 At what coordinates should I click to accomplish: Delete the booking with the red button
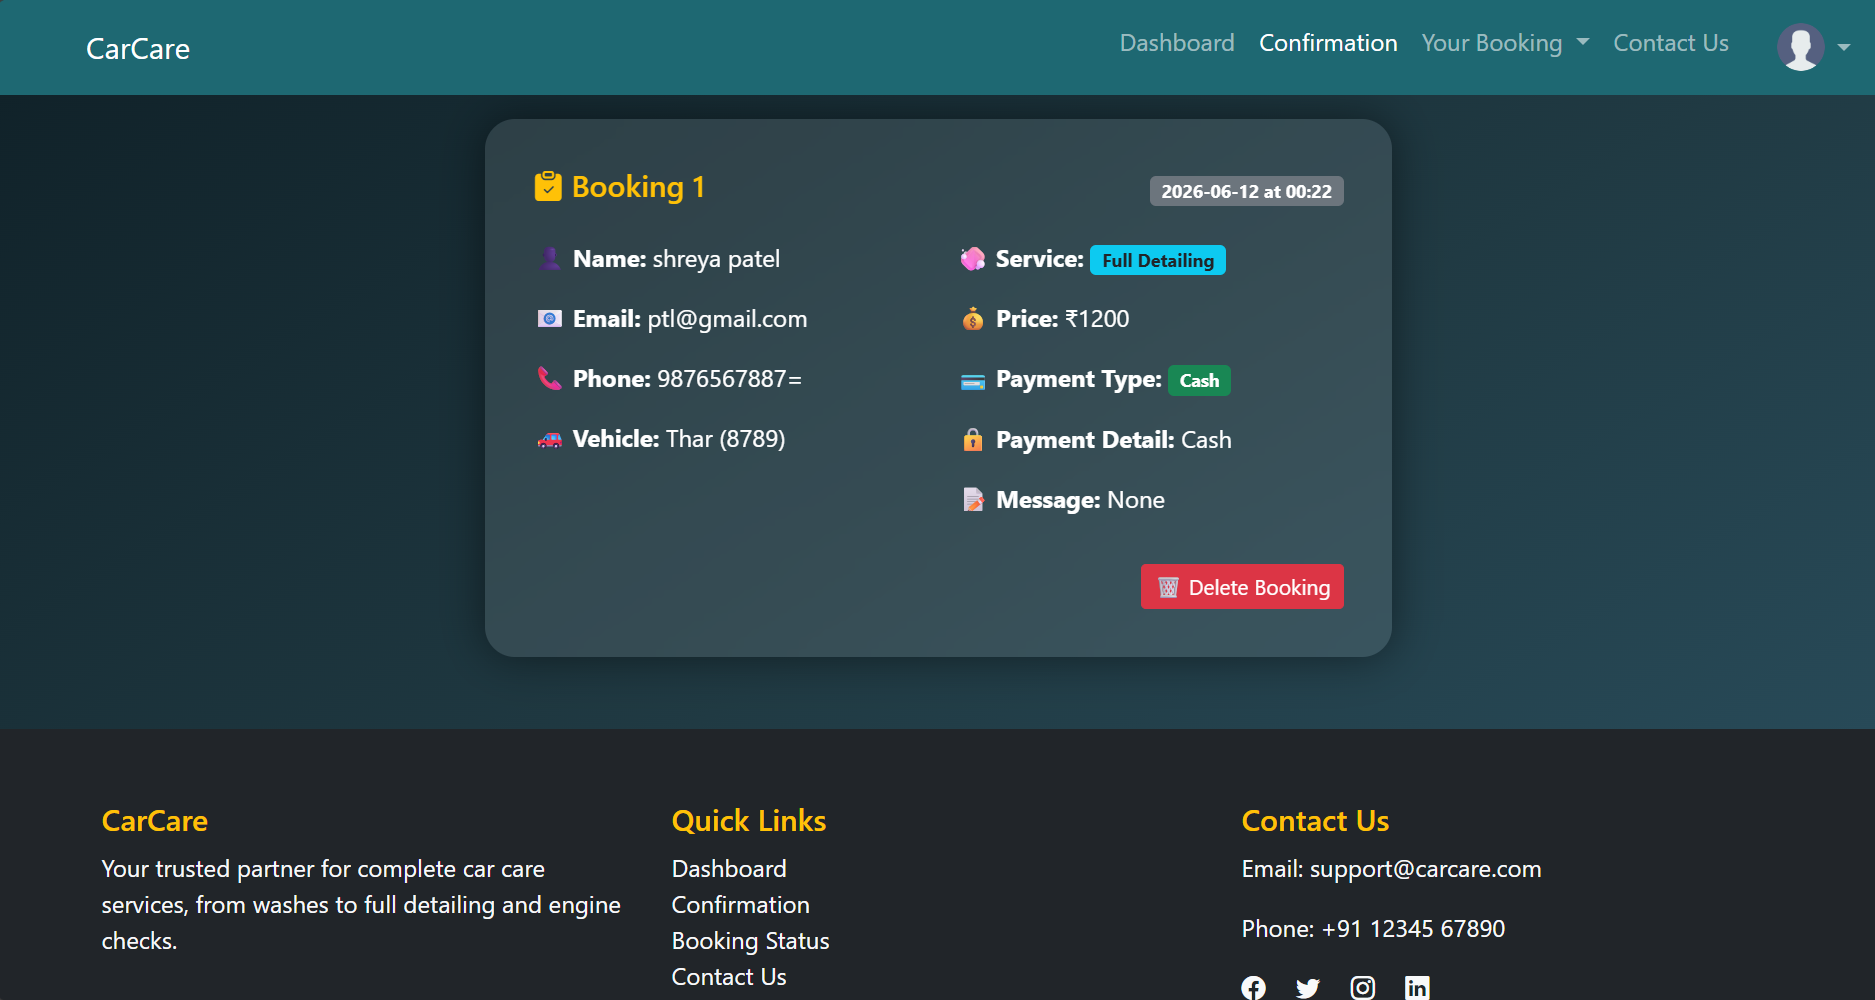[1242, 587]
